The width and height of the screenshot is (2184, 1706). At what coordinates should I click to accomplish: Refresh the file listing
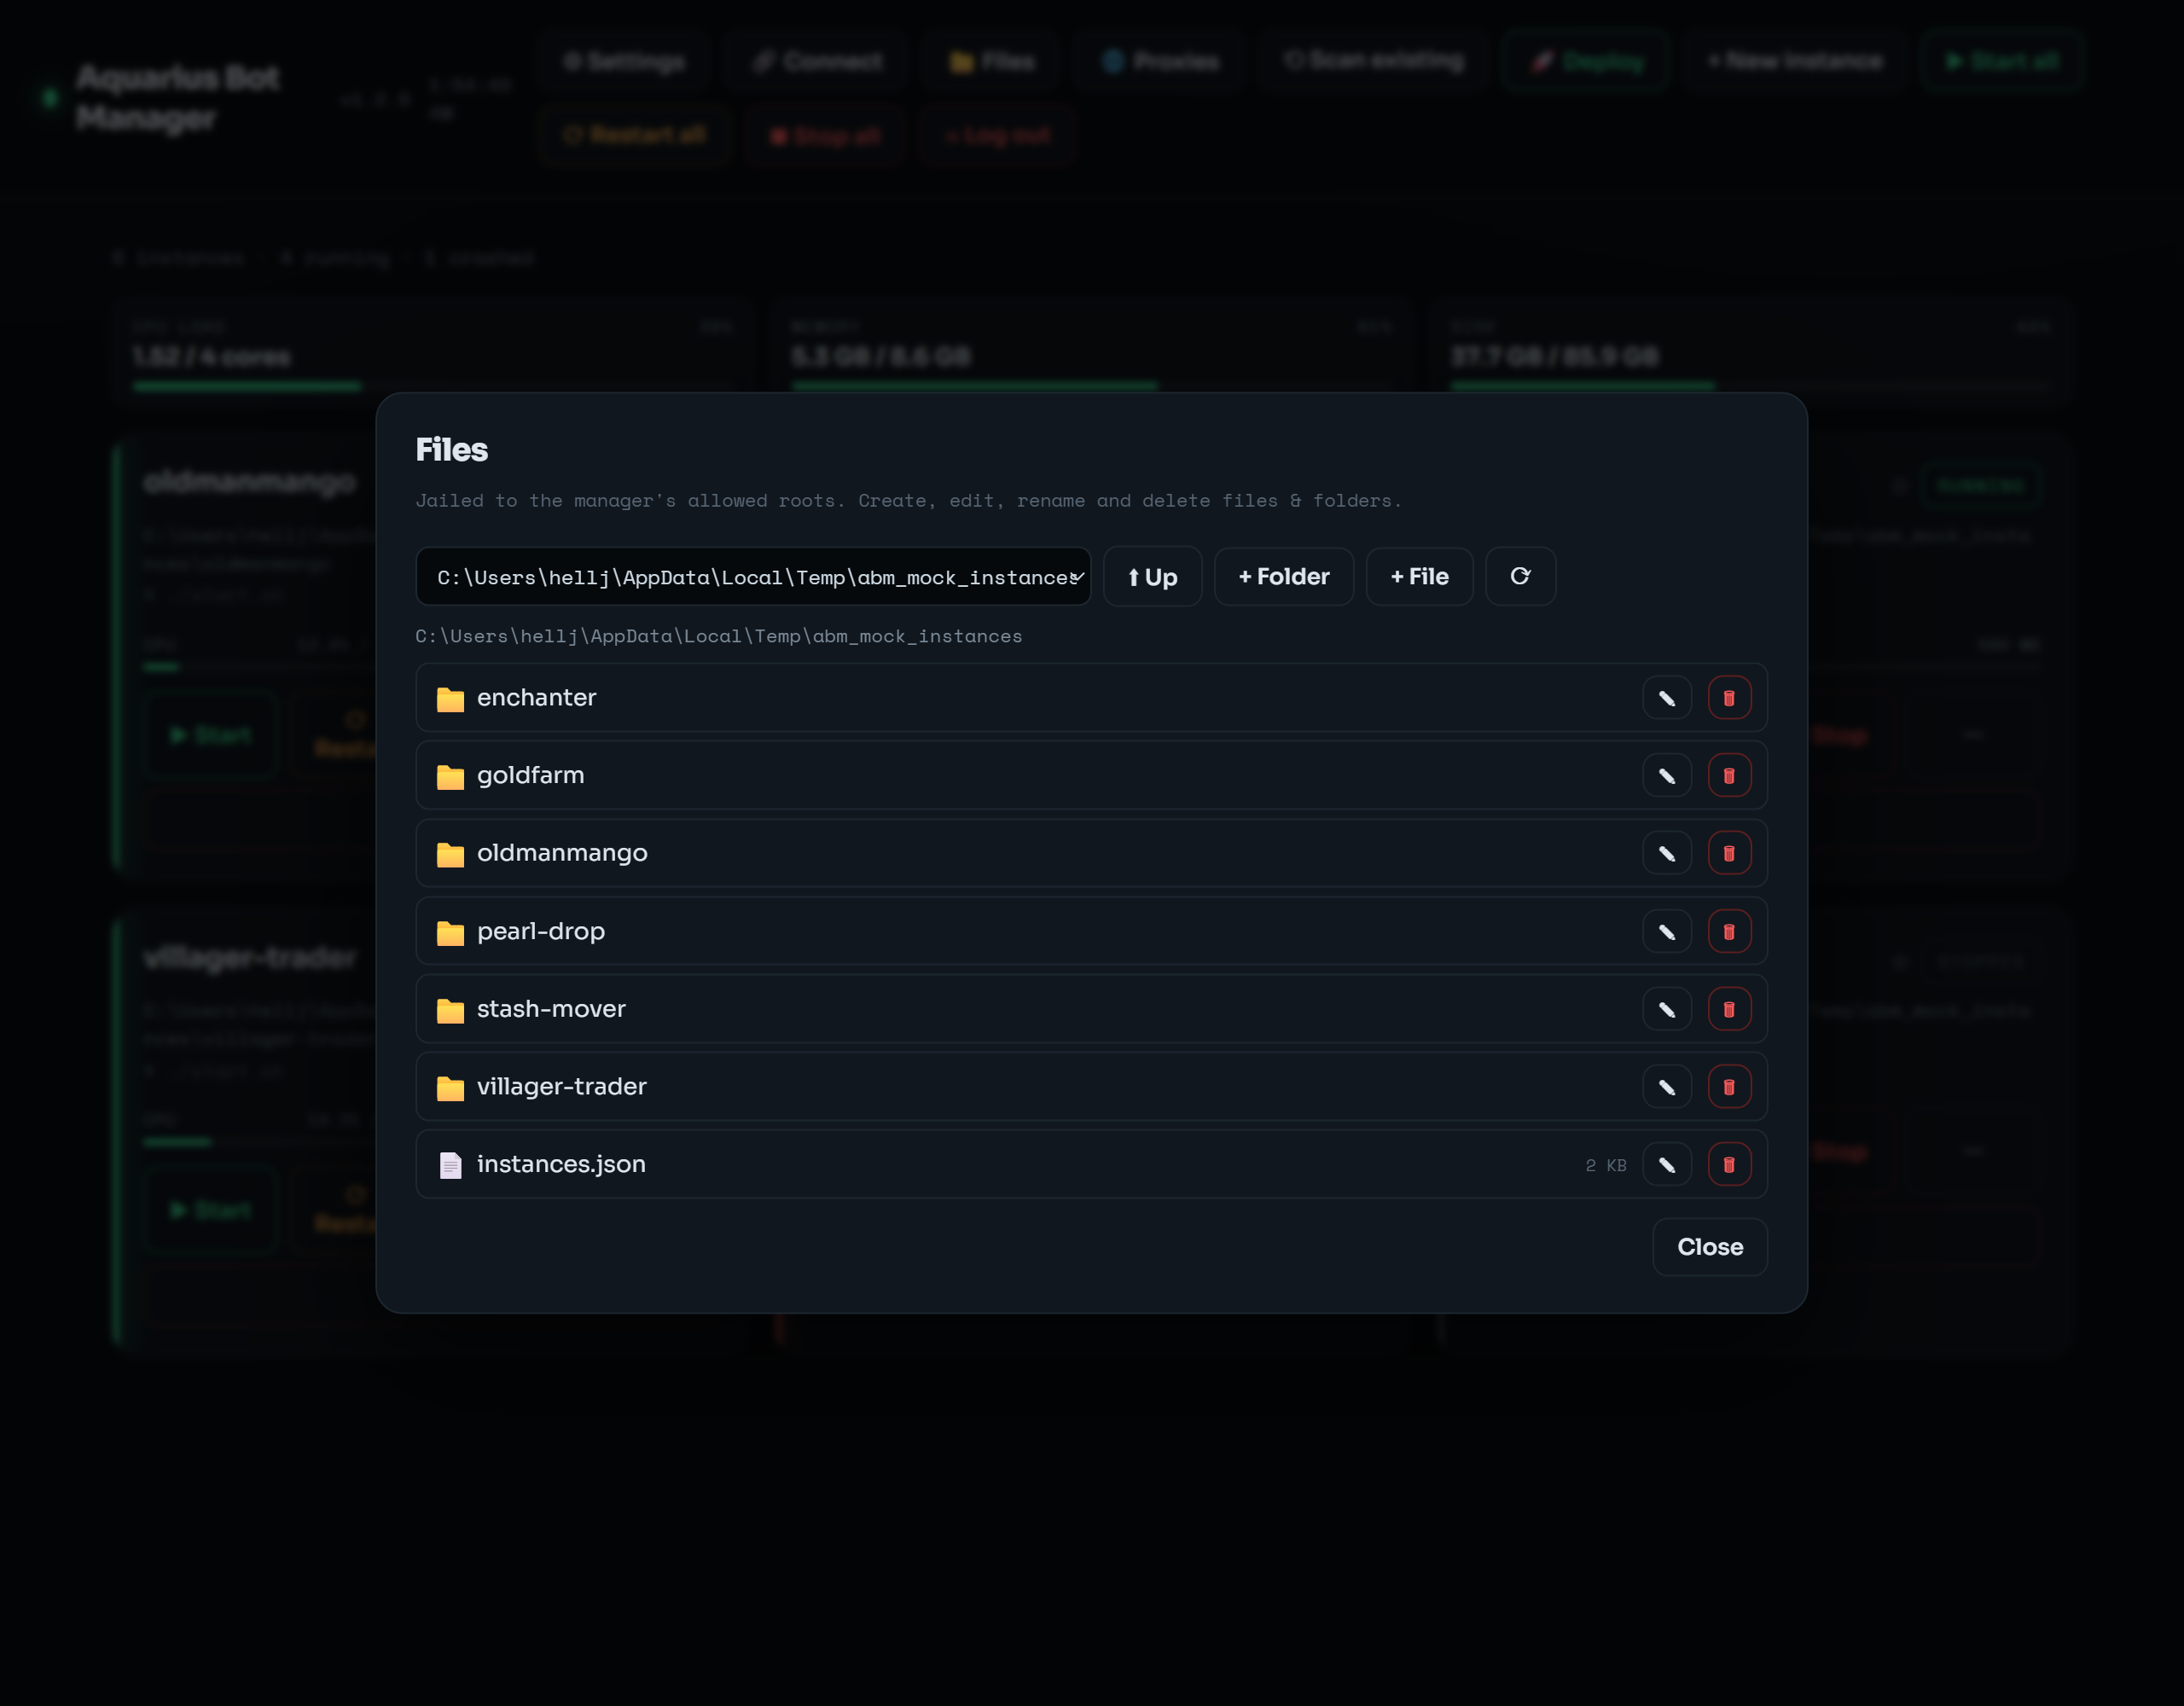pos(1520,576)
